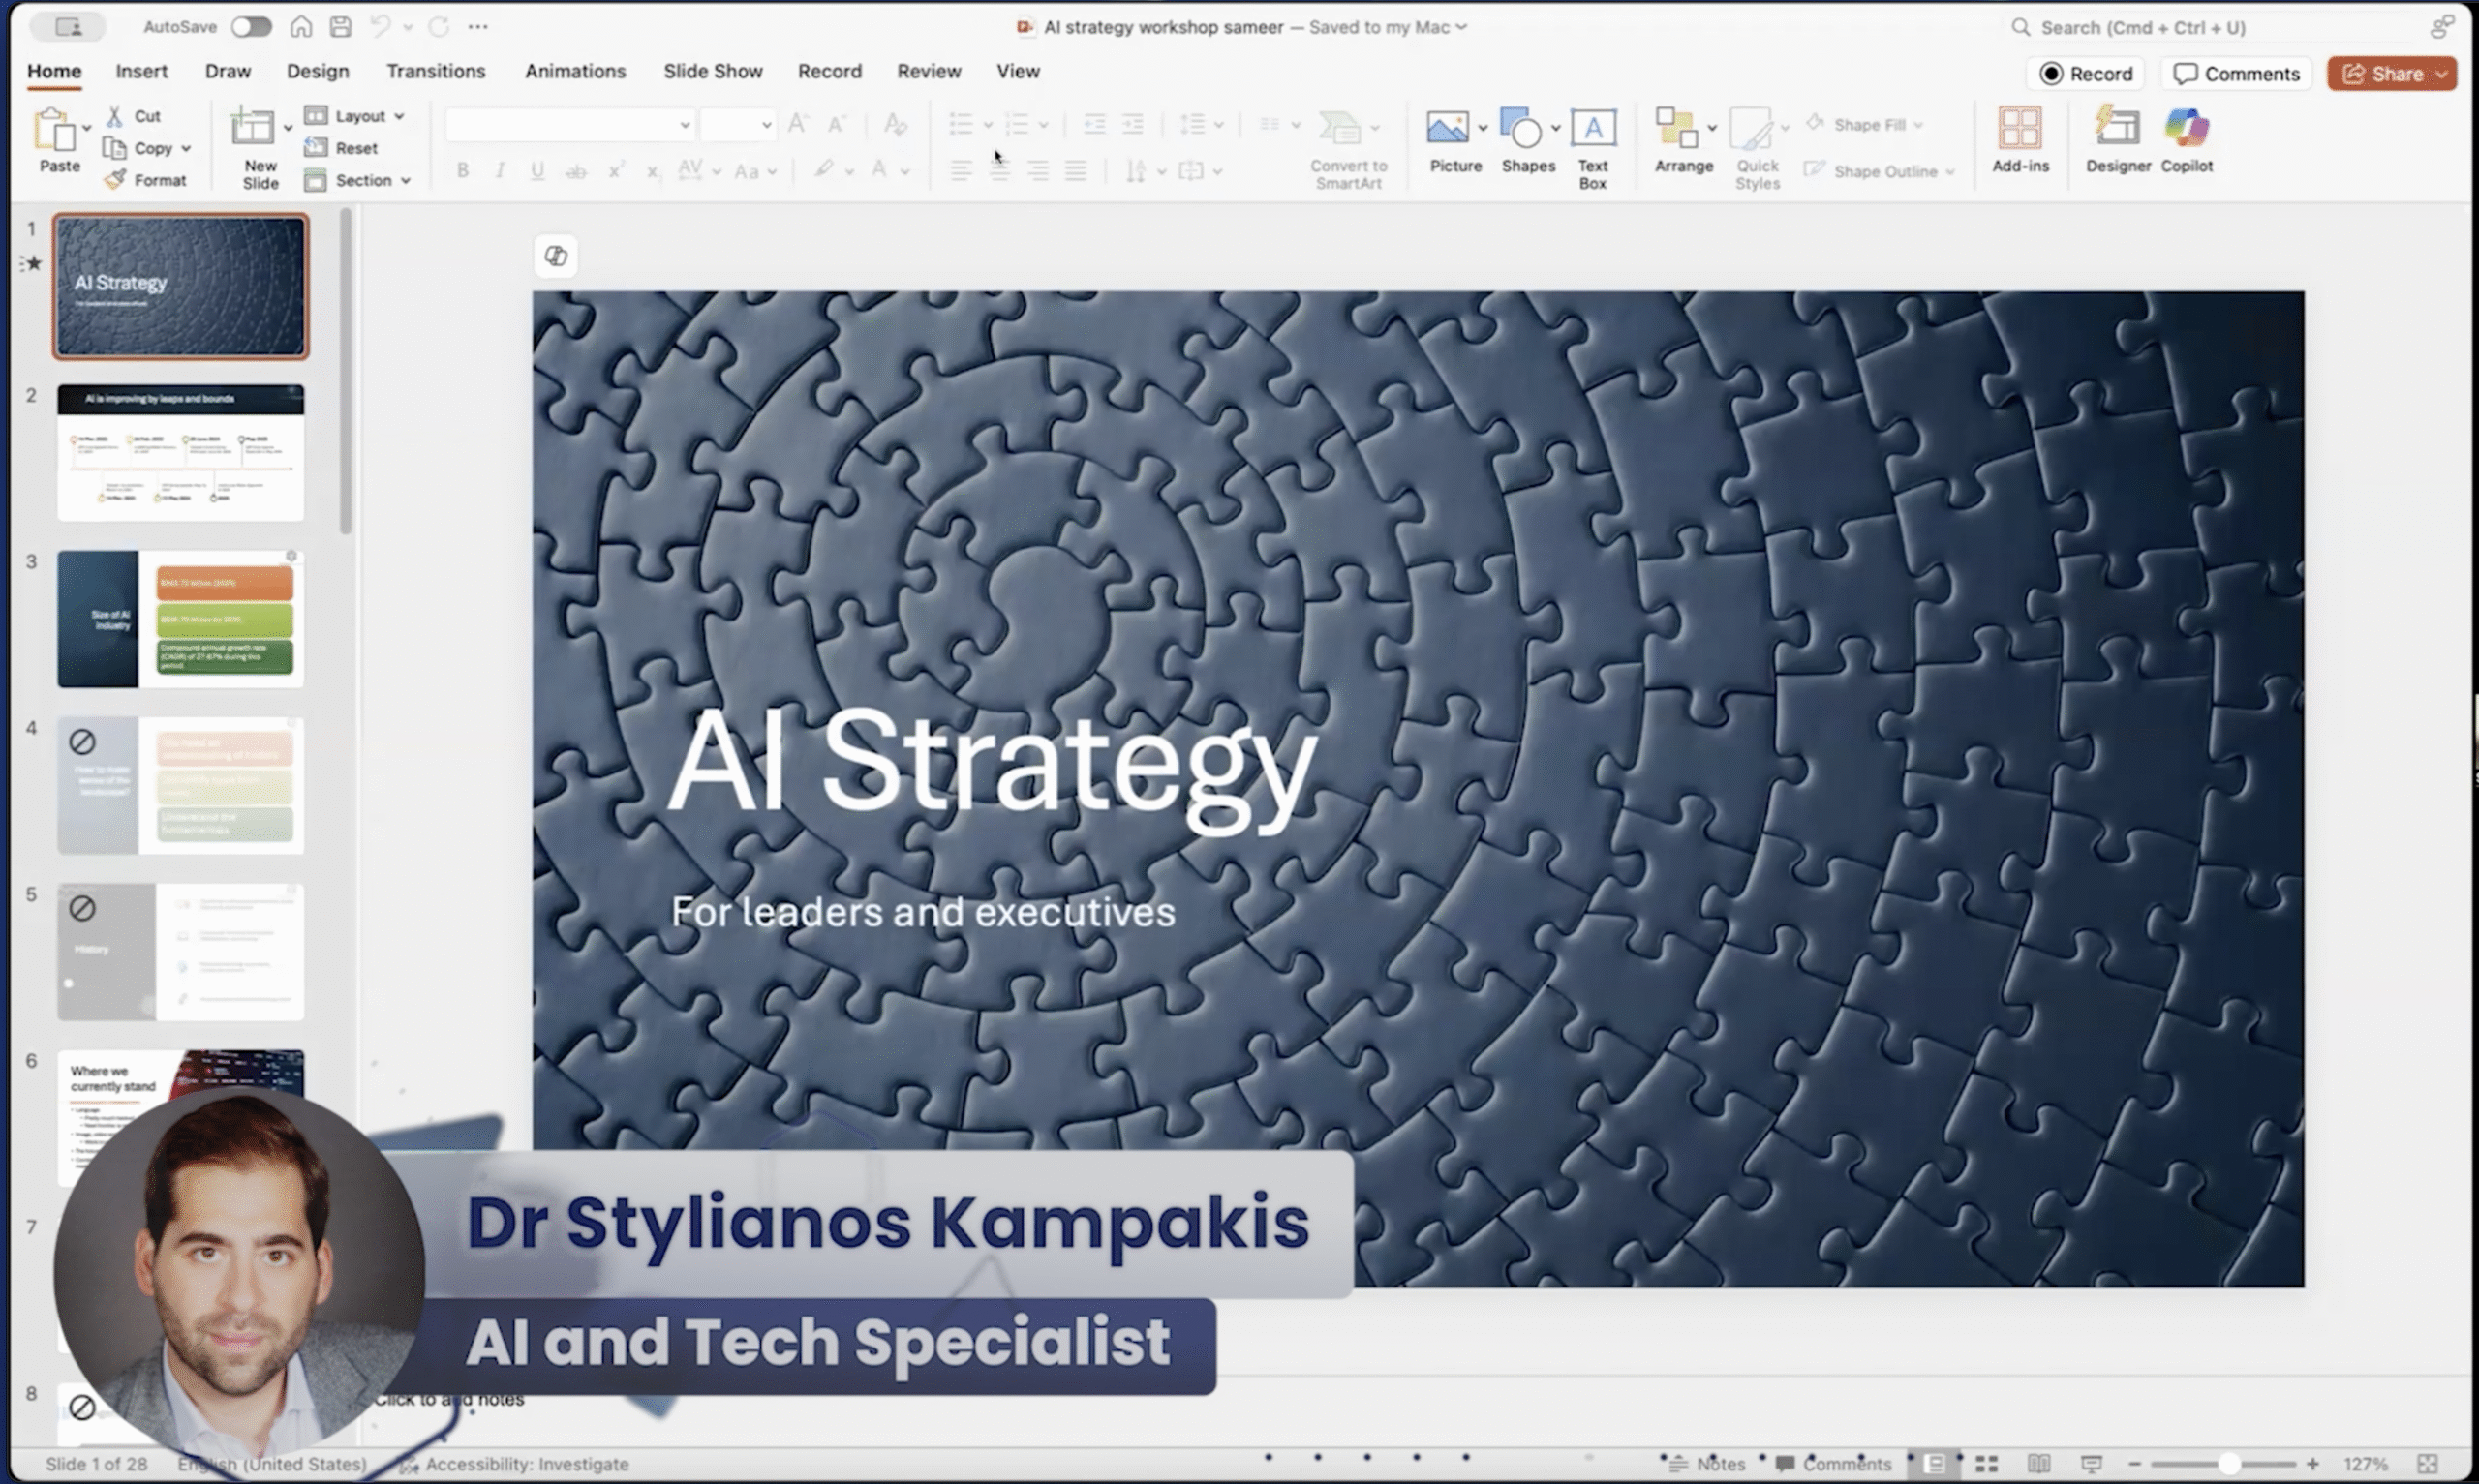The image size is (2479, 1484).
Task: Toggle Comments pane in status bar
Action: pos(1833,1463)
